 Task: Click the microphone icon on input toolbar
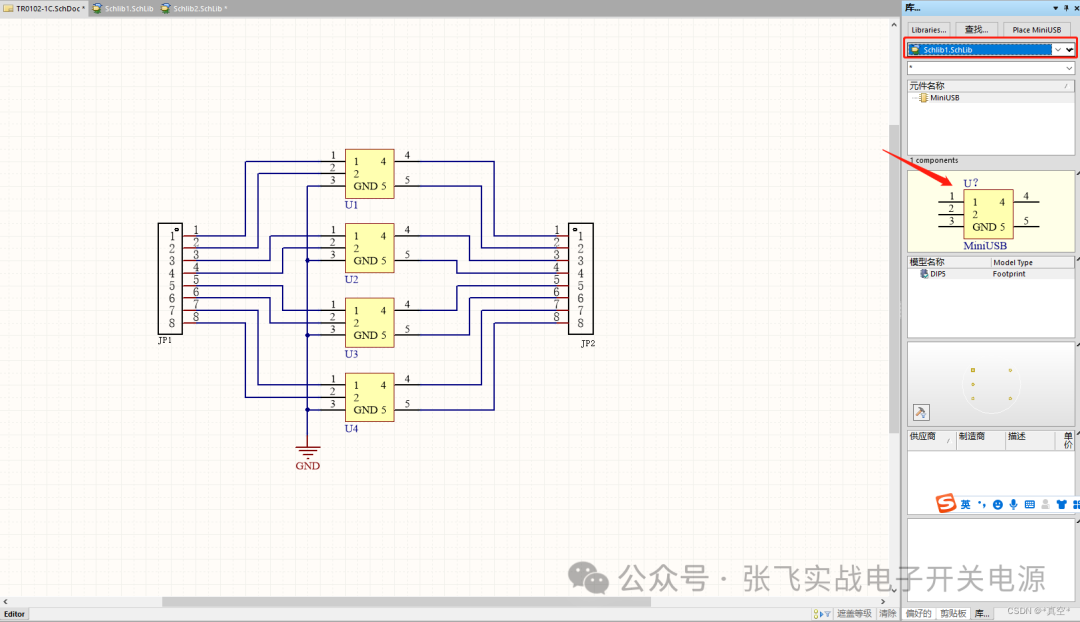1013,504
